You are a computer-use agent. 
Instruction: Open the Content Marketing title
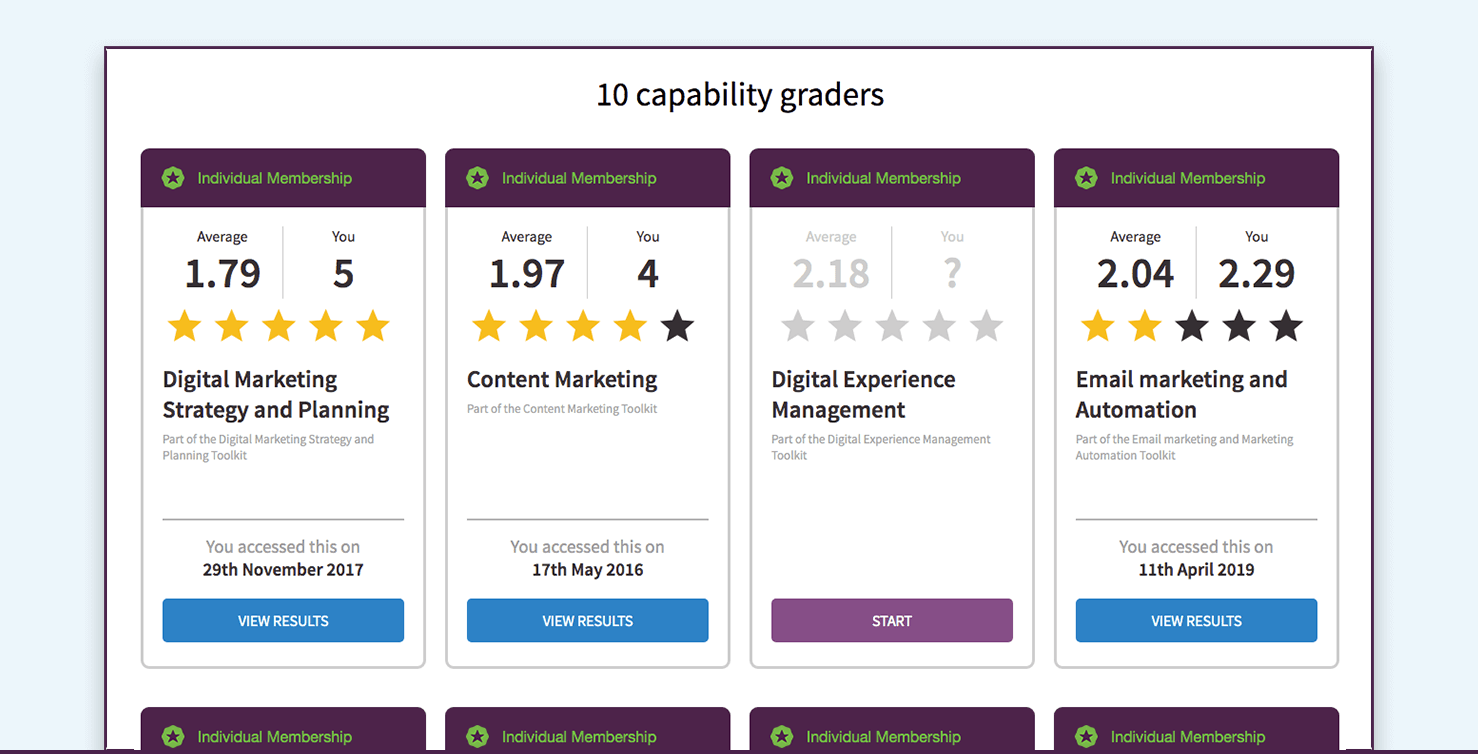click(x=562, y=380)
